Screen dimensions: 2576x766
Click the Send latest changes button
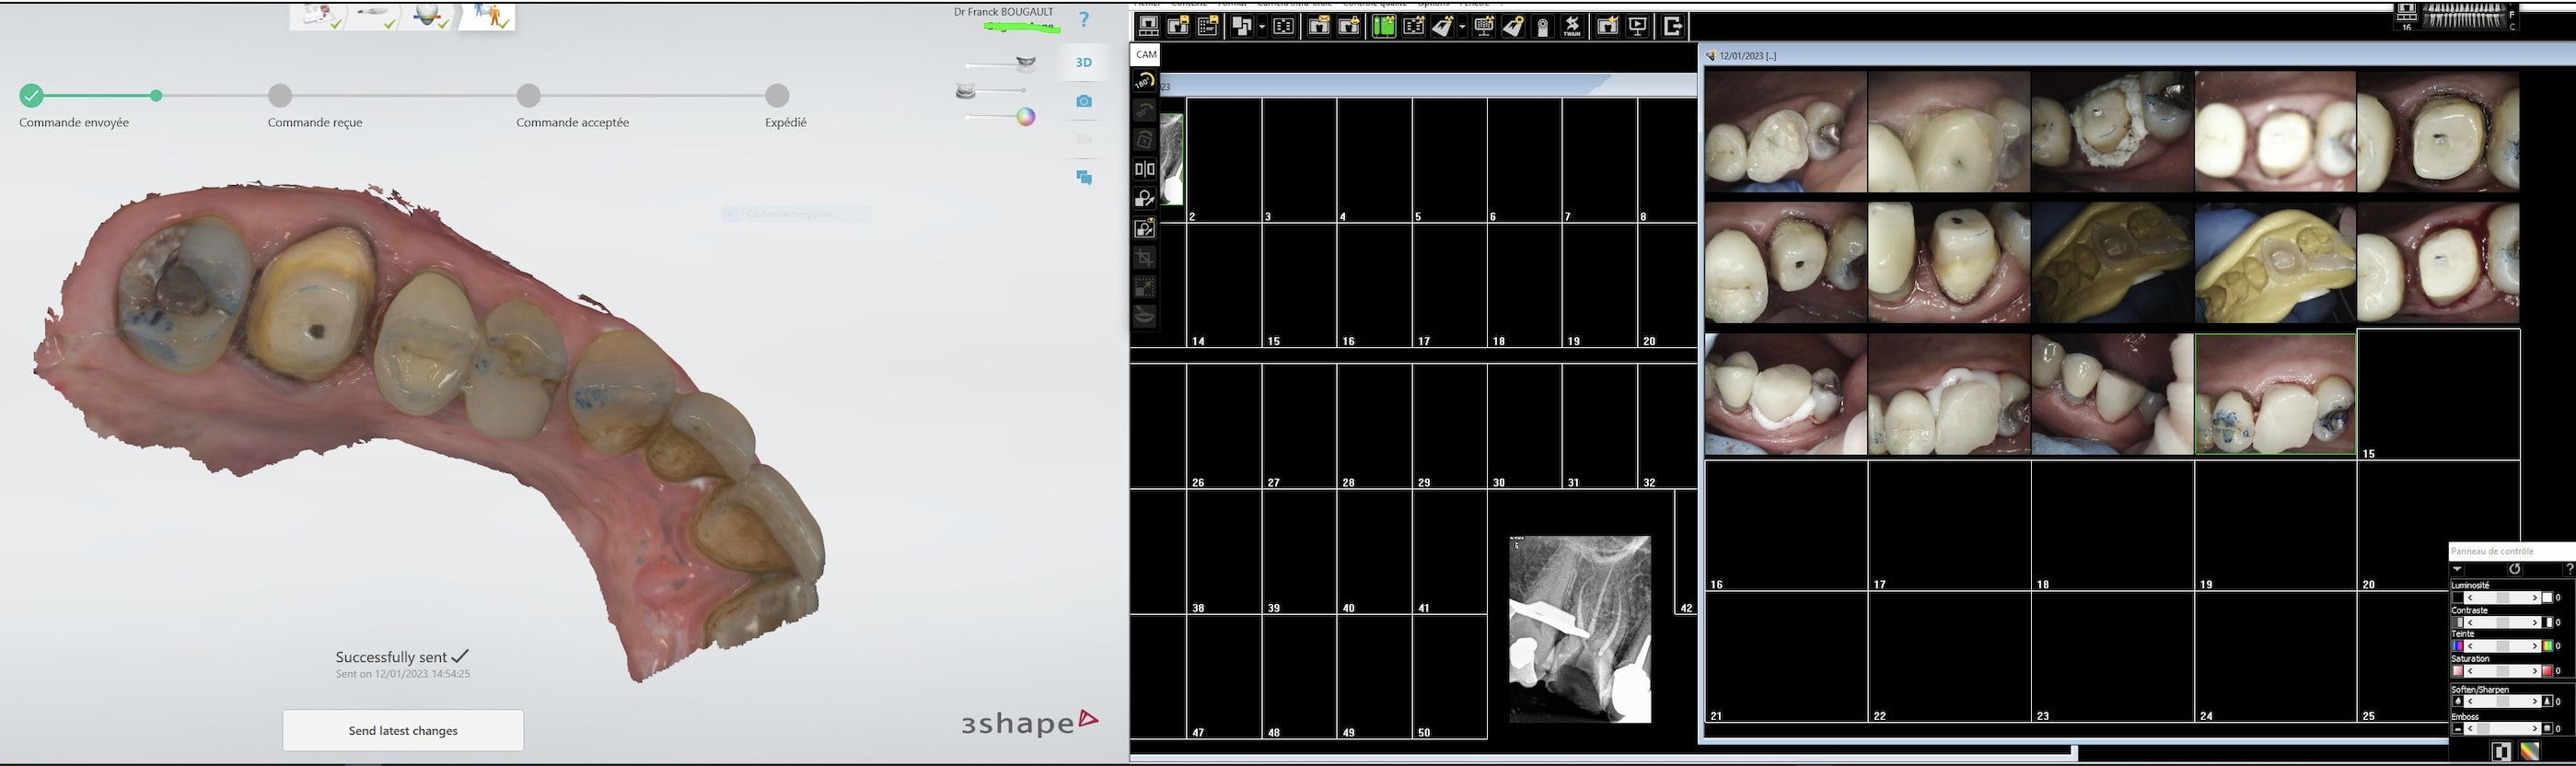403,730
